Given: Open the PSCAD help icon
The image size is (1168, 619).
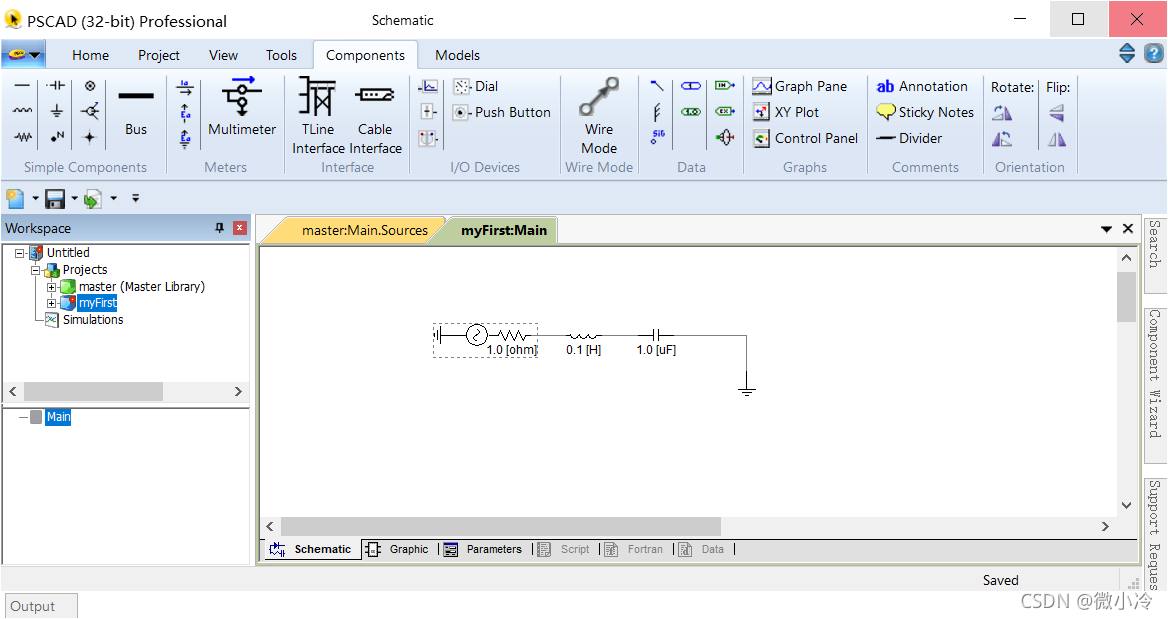Looking at the screenshot, I should tap(1154, 54).
